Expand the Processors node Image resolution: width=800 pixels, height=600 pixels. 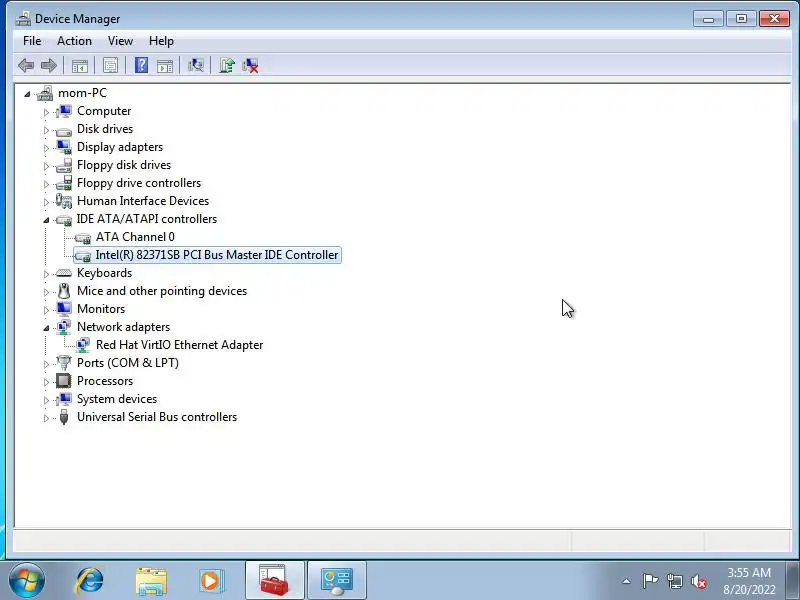[x=46, y=382]
